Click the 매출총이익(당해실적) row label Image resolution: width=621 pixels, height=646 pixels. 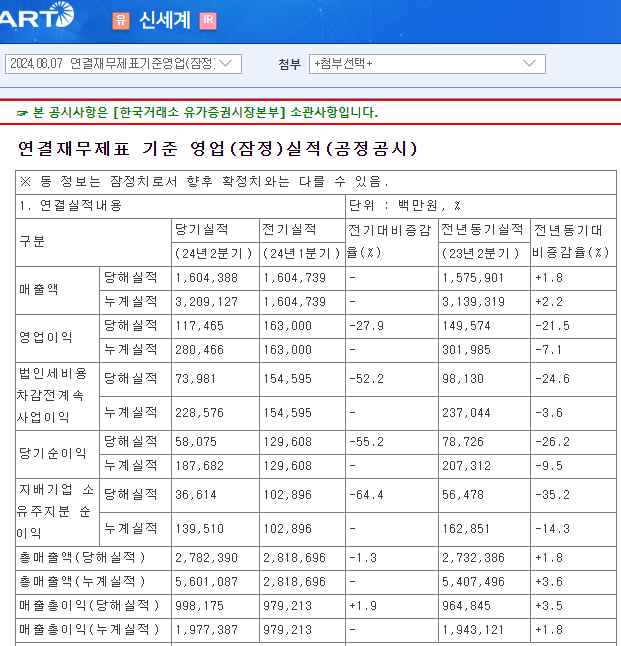(89, 606)
